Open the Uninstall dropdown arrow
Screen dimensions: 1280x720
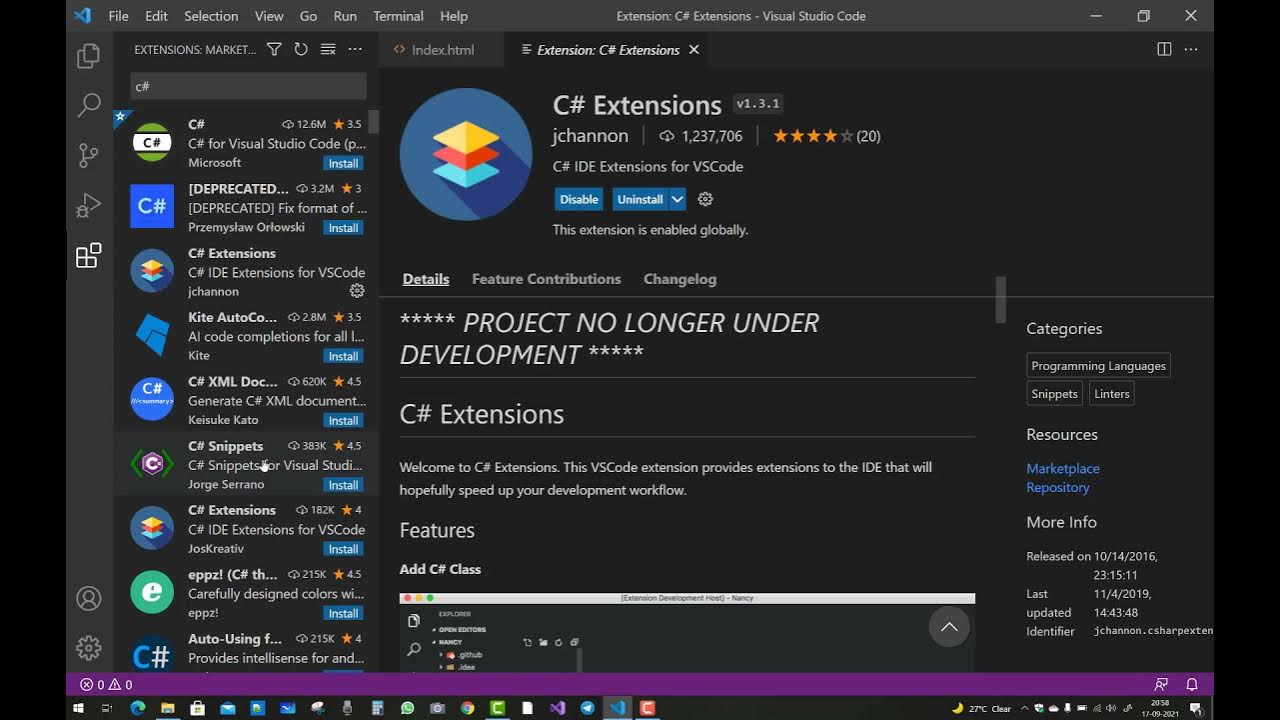tap(677, 199)
